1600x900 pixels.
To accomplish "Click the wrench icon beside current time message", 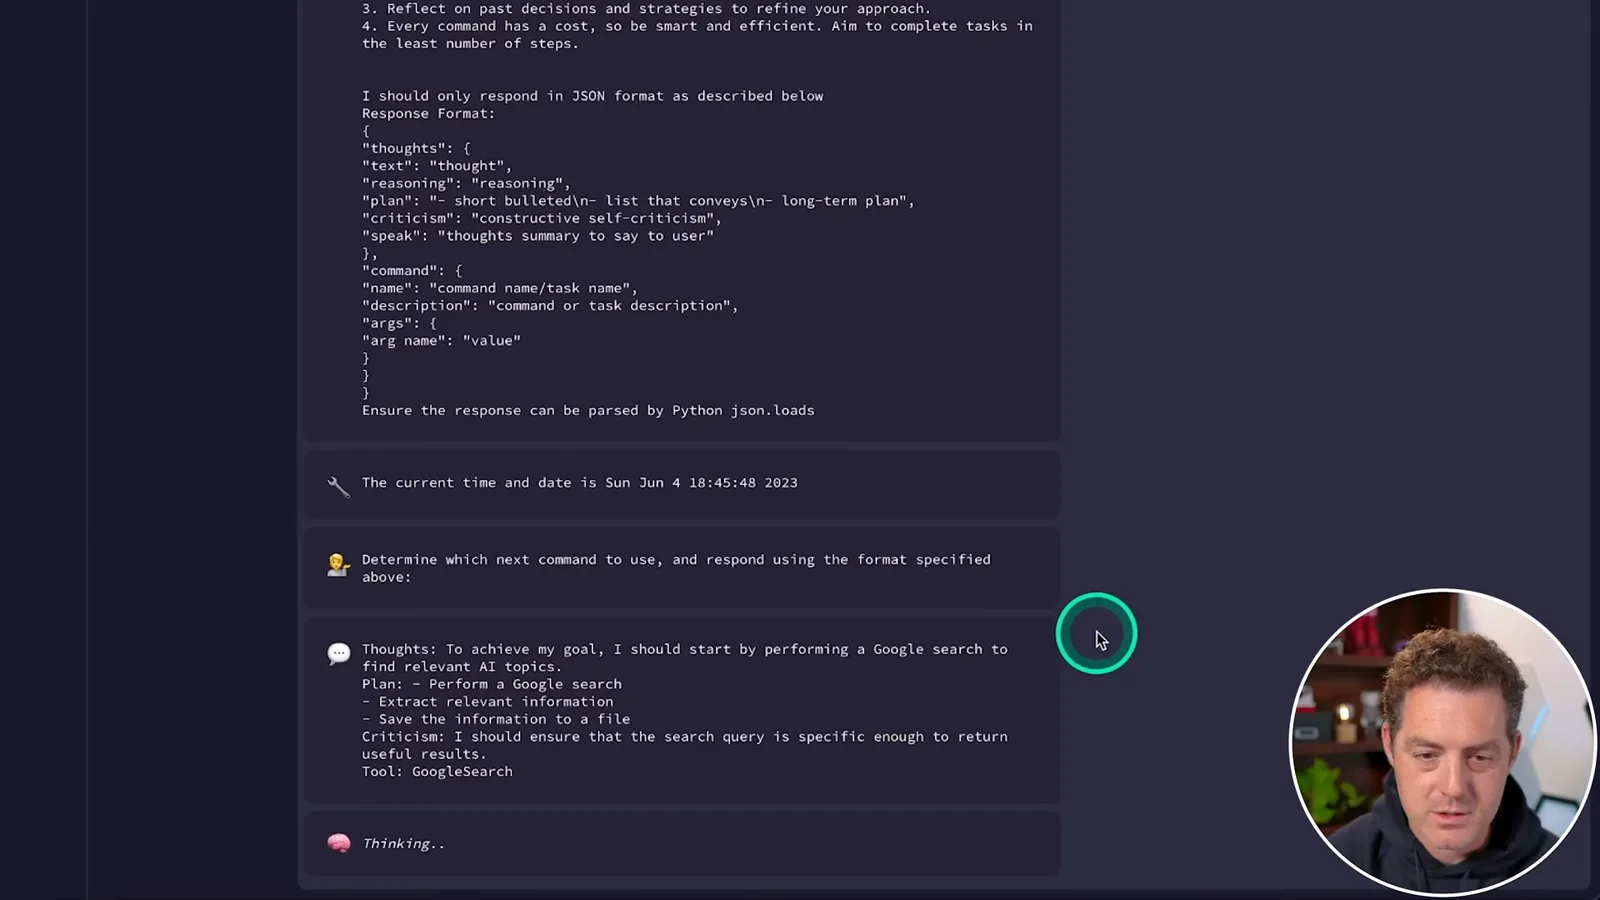I will coord(339,486).
